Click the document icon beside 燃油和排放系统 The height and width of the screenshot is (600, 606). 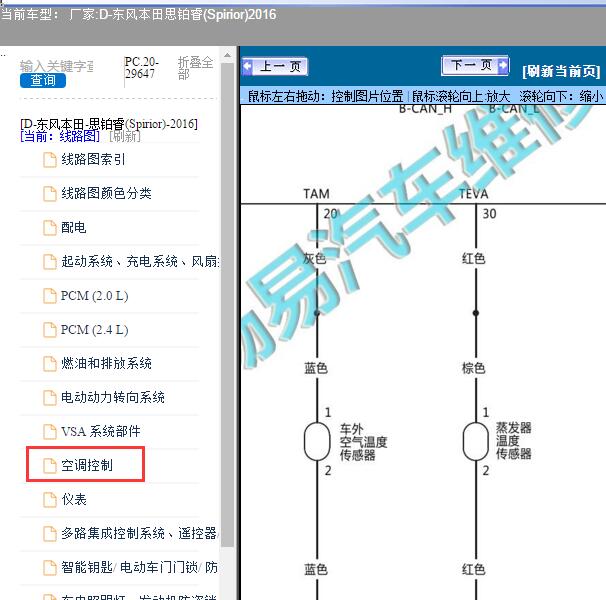coord(49,364)
